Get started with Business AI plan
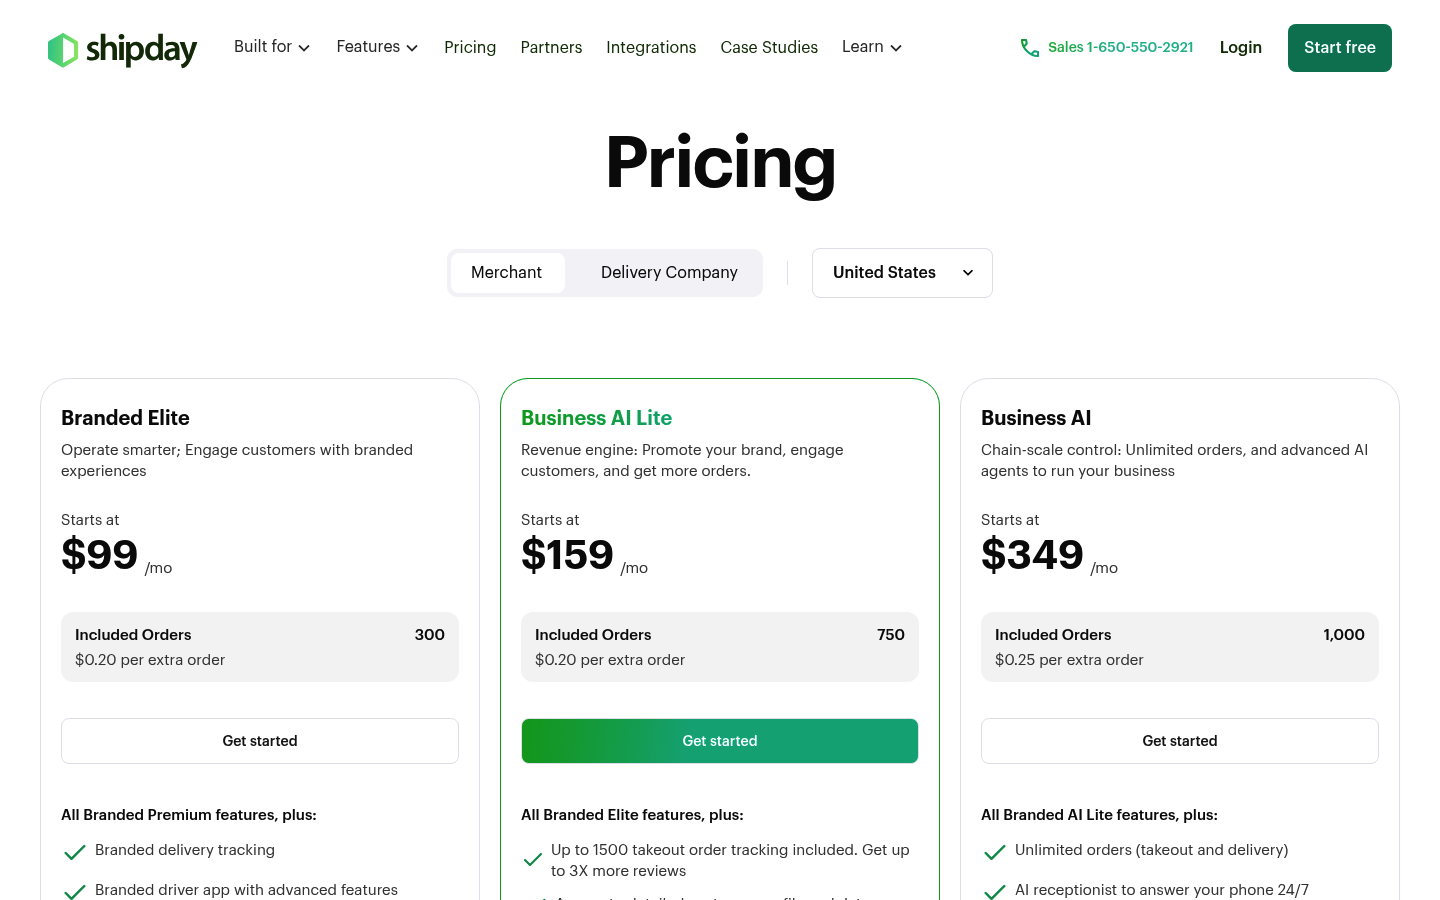 point(1180,741)
